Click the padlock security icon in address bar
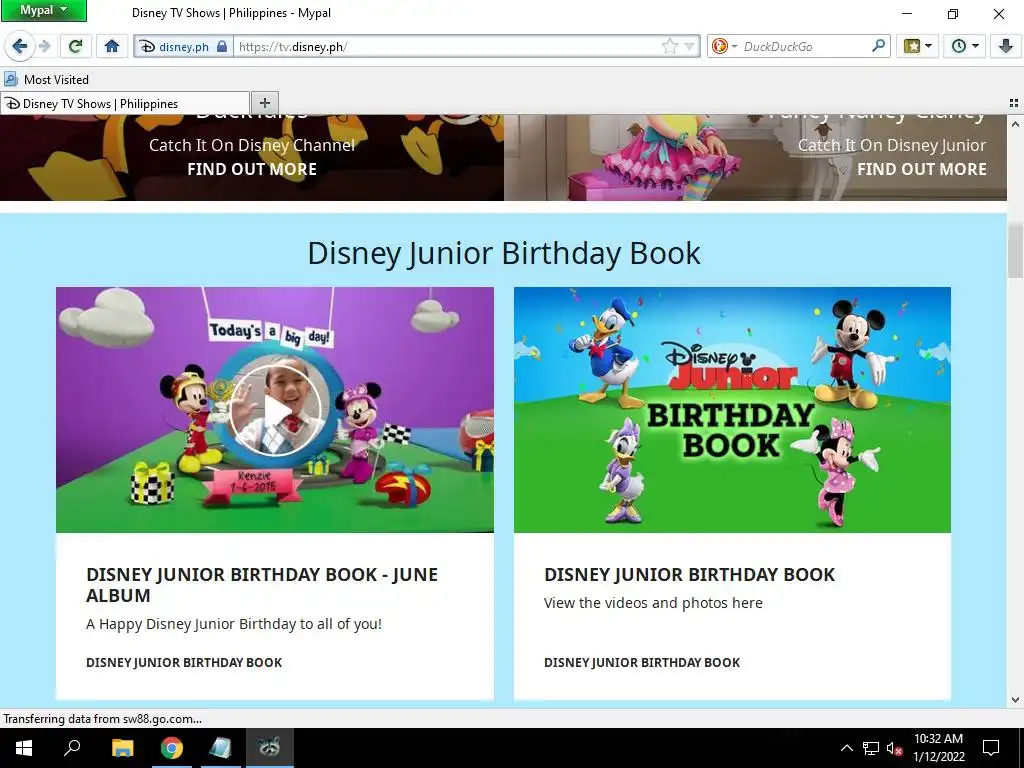This screenshot has height=768, width=1024. [222, 46]
